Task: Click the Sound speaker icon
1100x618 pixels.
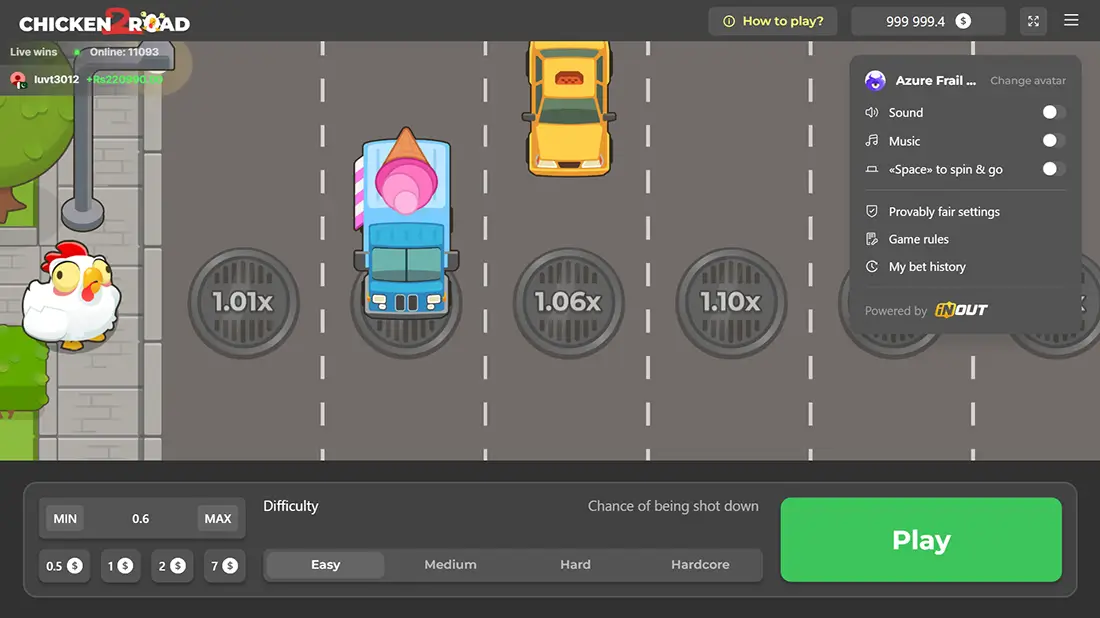Action: click(x=870, y=112)
